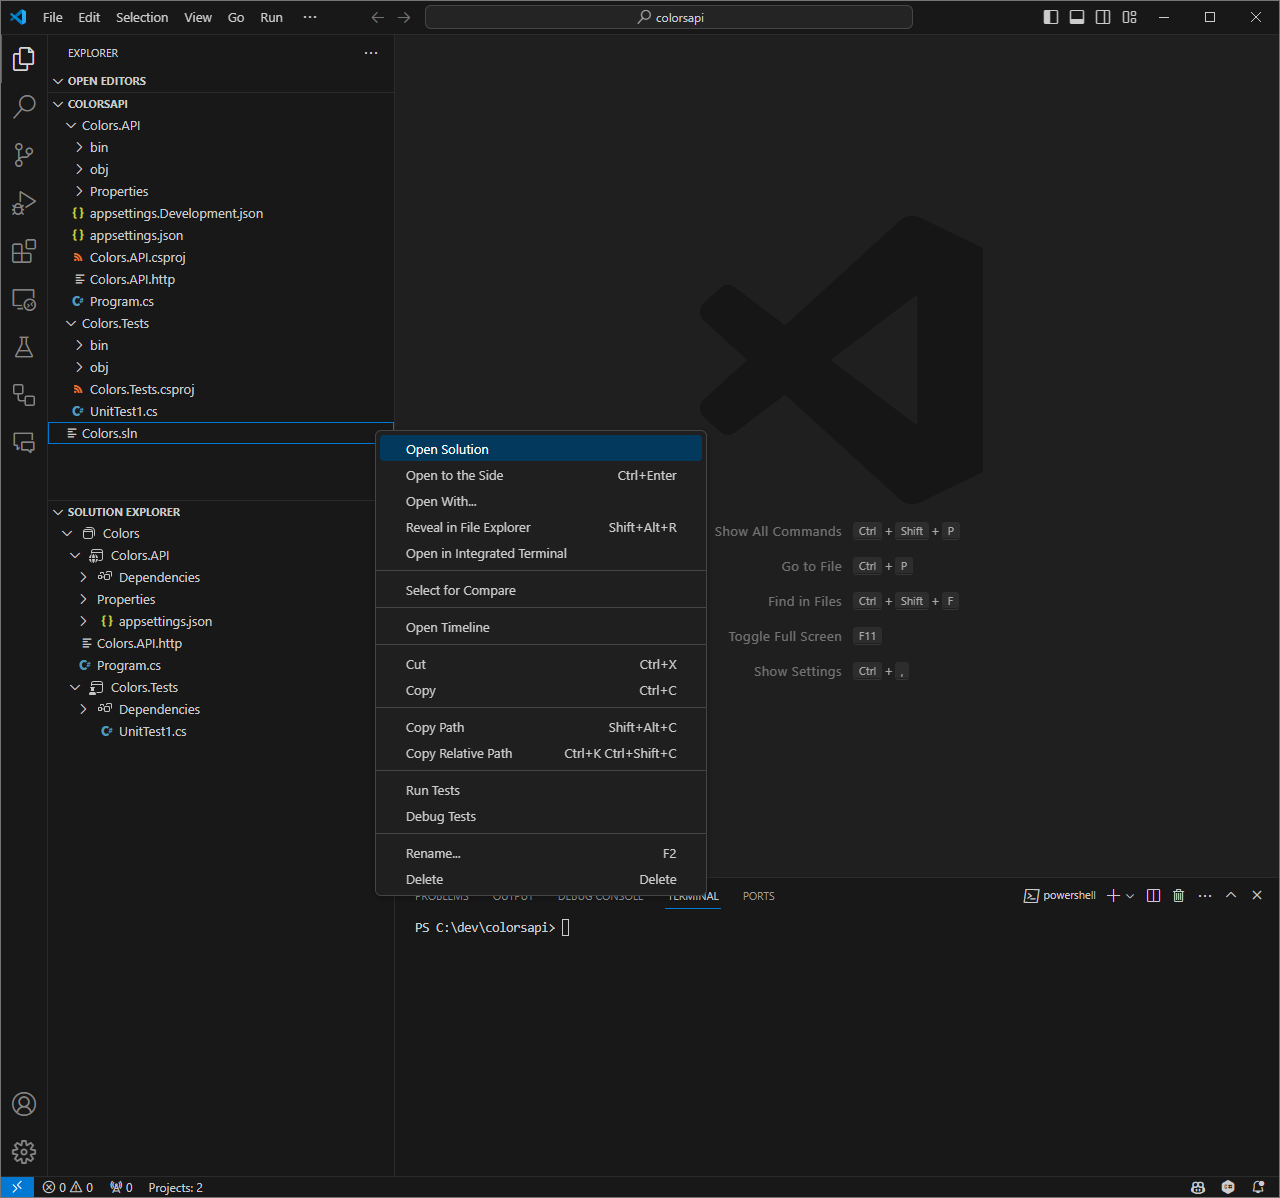Maximize the panel size with chevron up
This screenshot has height=1198, width=1280.
pyautogui.click(x=1231, y=896)
